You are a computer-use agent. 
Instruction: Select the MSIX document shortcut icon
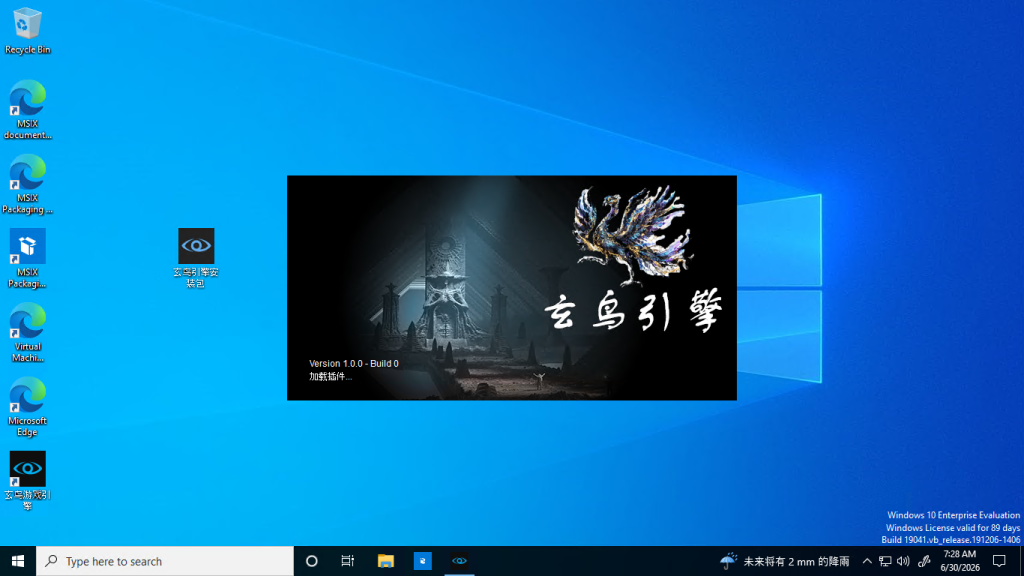27,110
